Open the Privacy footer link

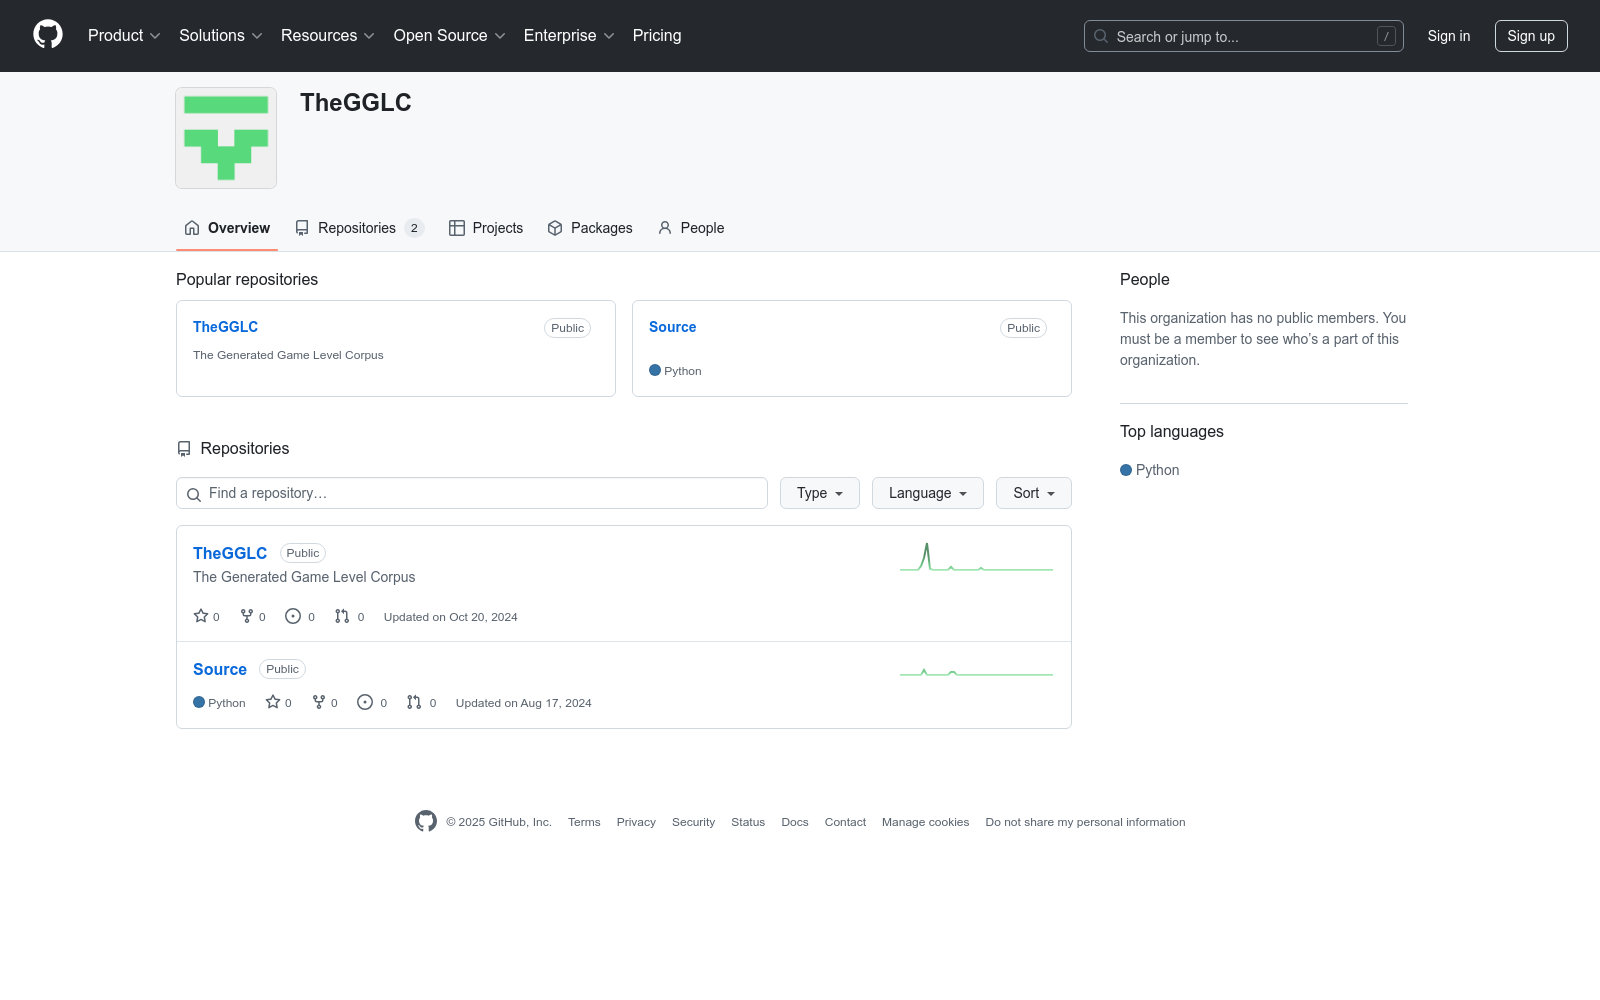point(636,822)
